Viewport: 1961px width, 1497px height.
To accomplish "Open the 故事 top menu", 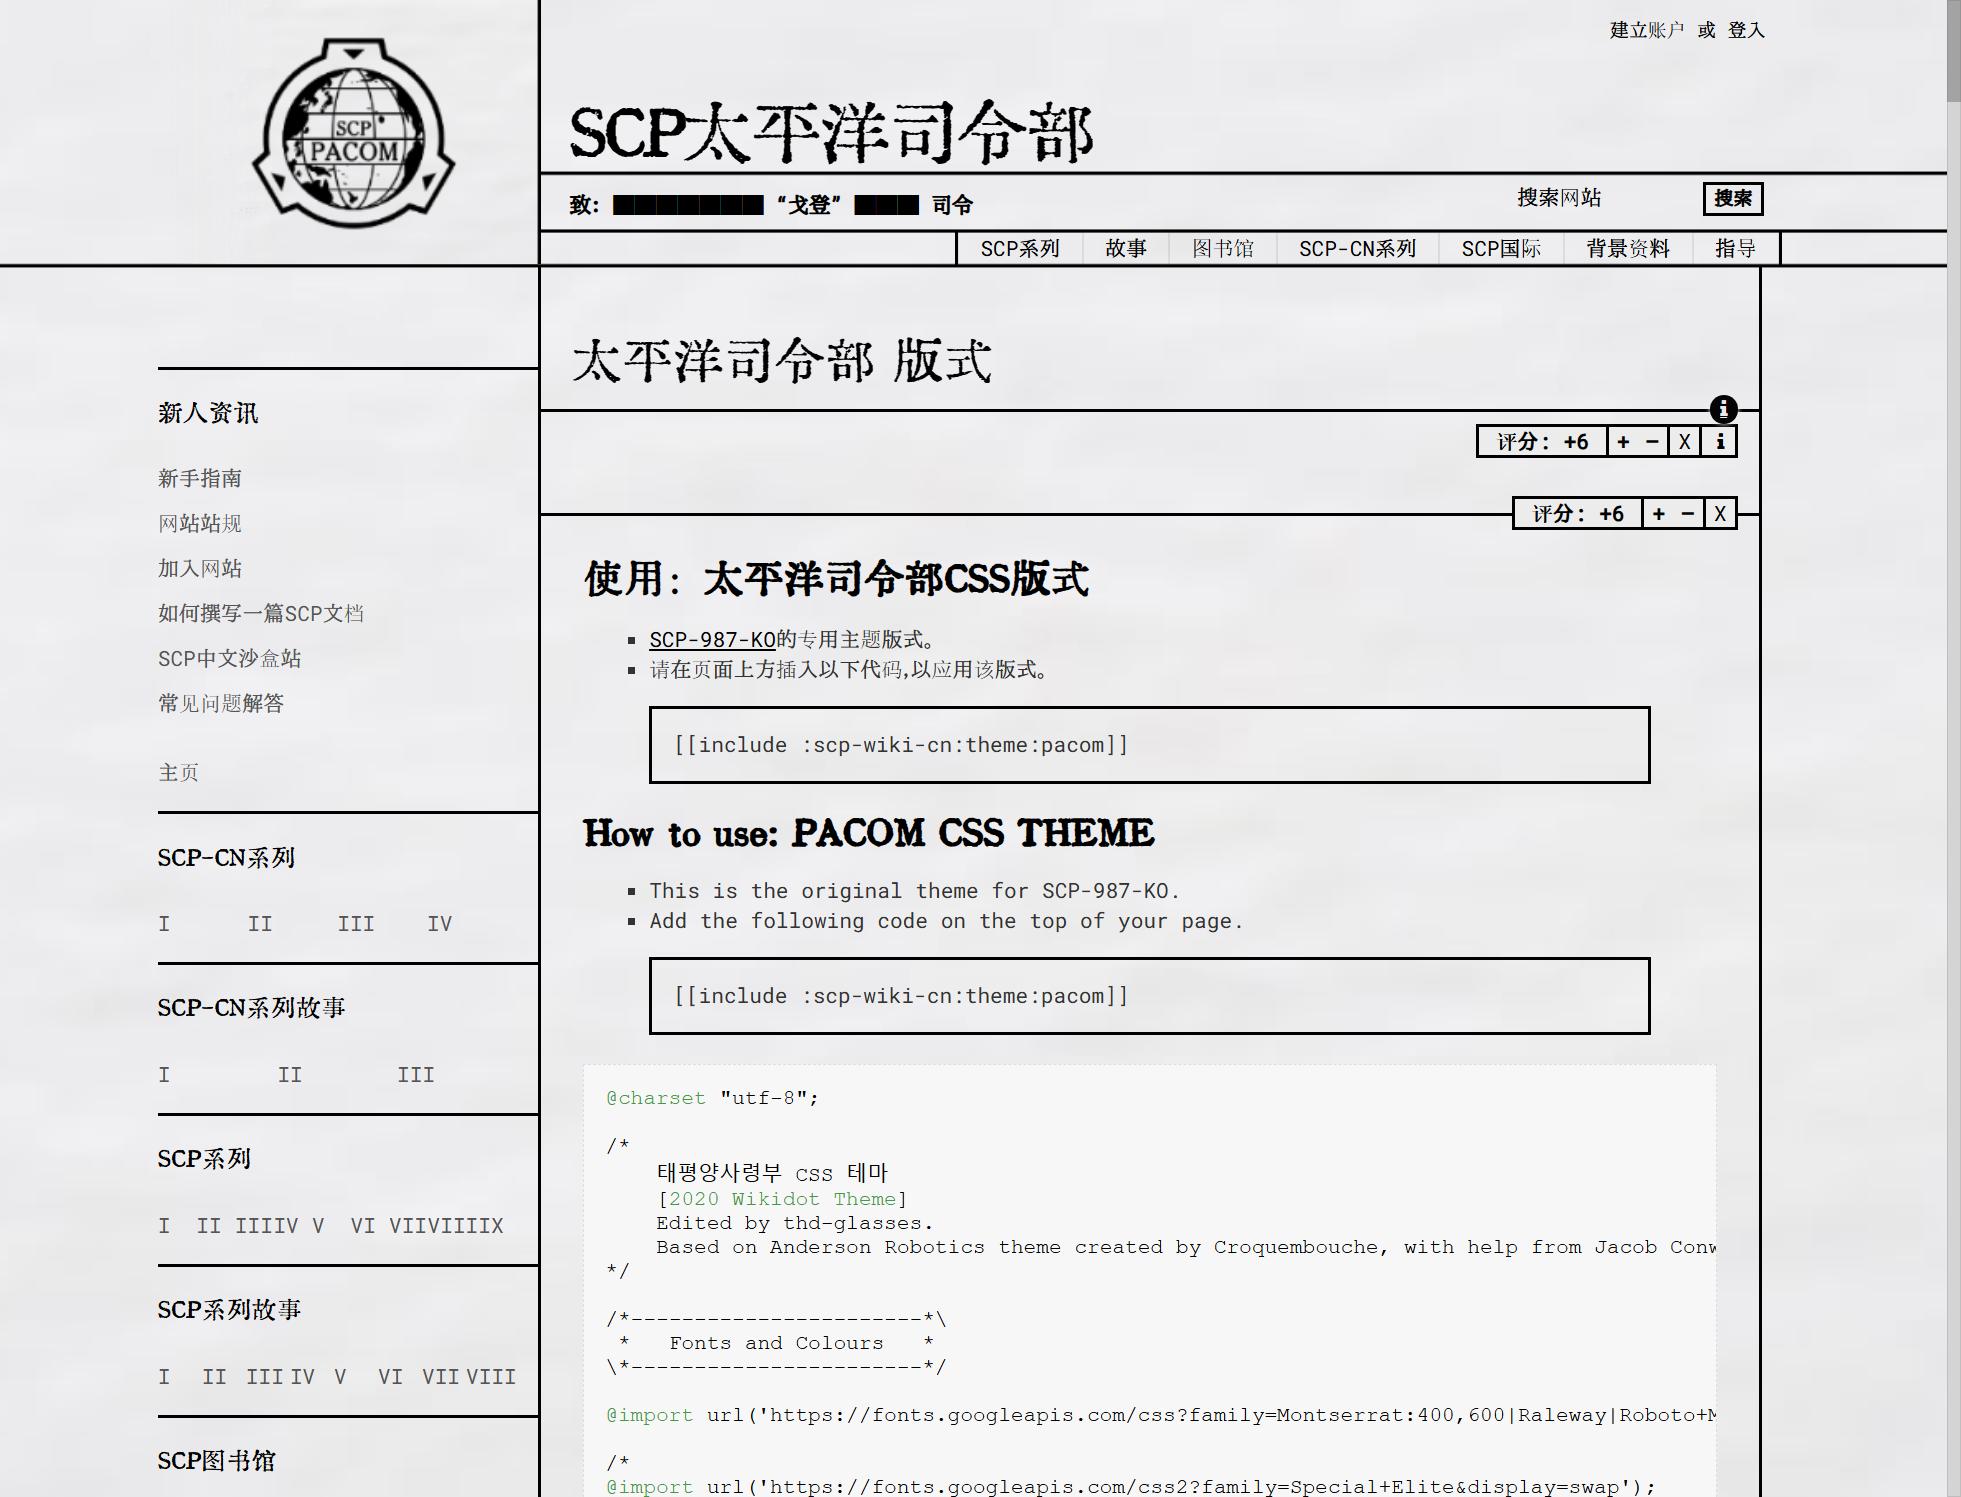I will (x=1125, y=249).
